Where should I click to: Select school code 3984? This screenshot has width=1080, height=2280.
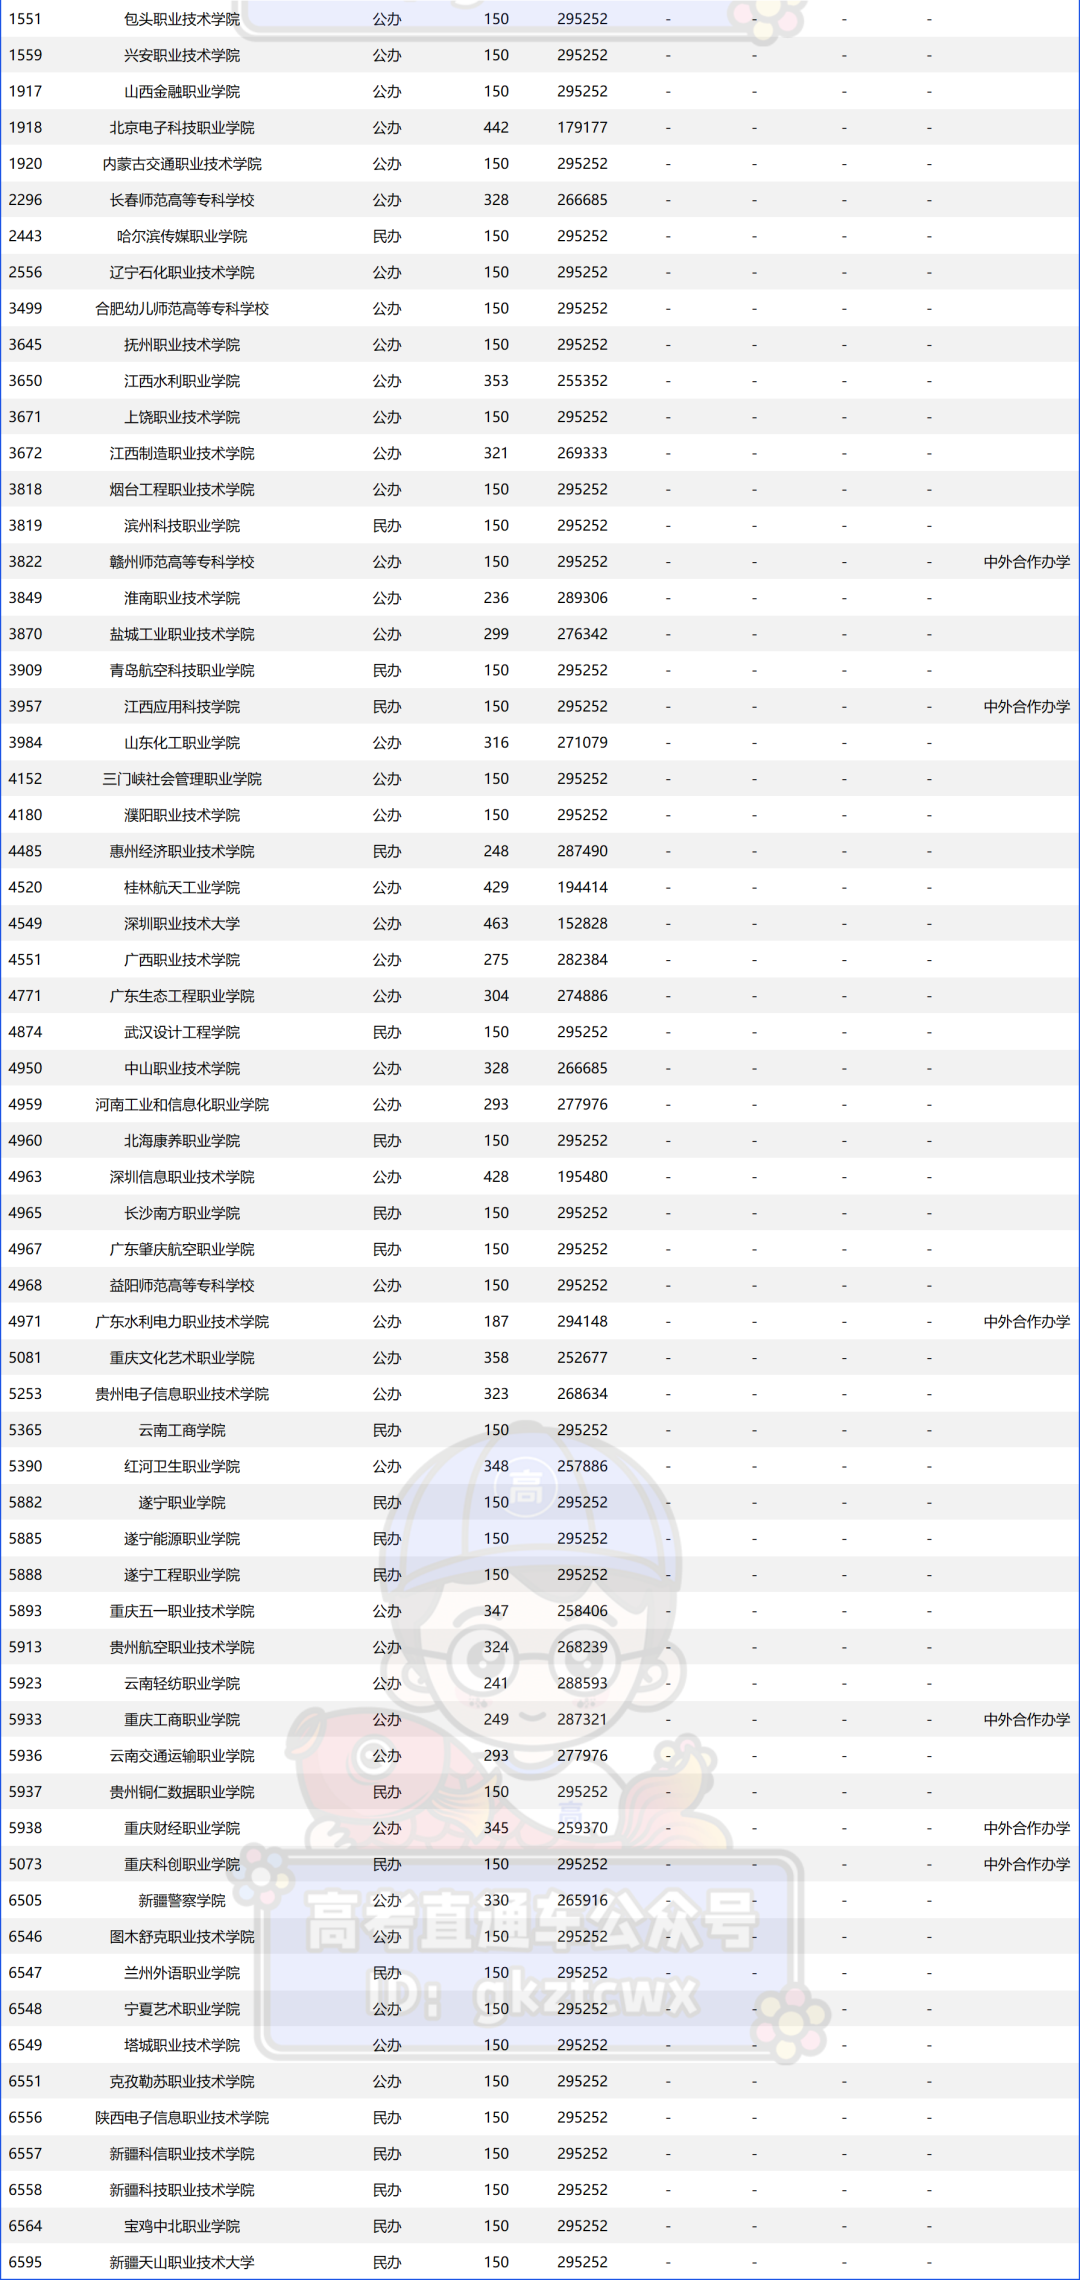point(26,742)
